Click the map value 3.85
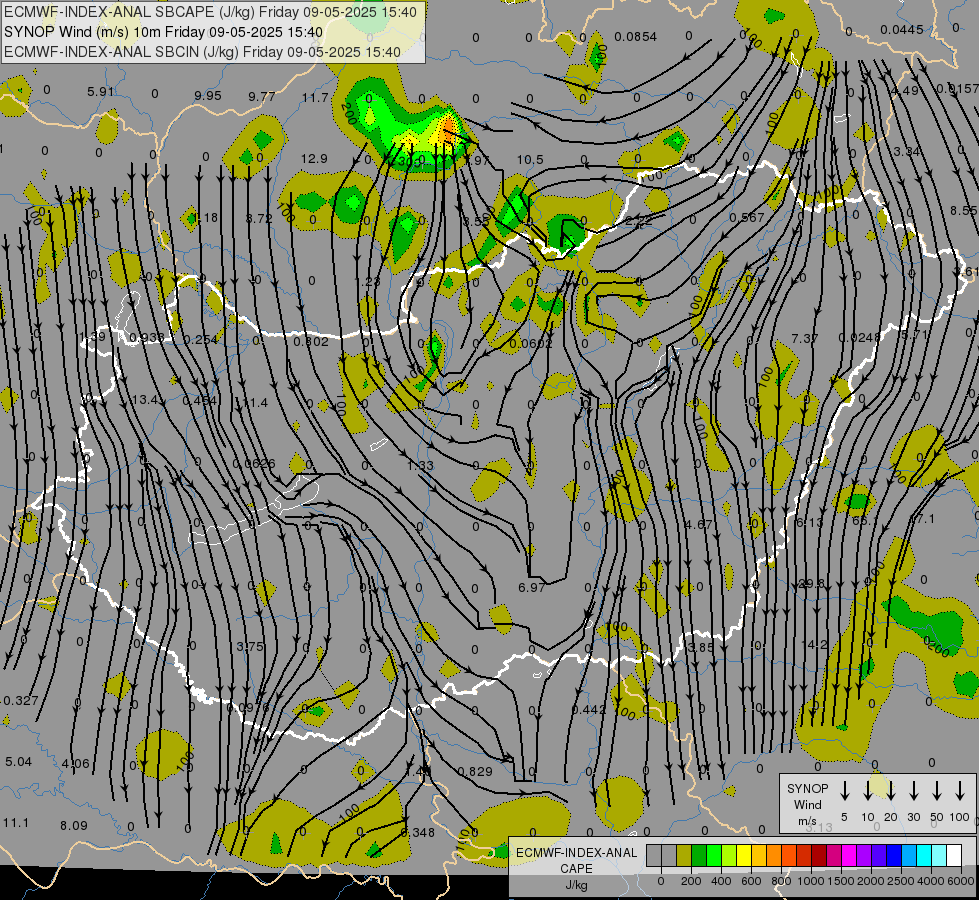The height and width of the screenshot is (900, 979). (699, 647)
